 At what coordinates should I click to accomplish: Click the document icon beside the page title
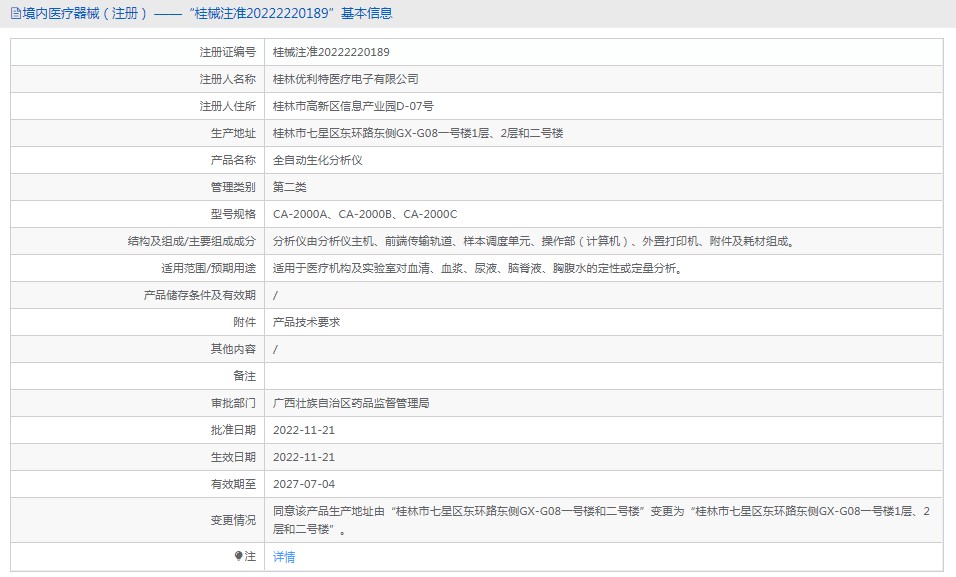click(15, 13)
